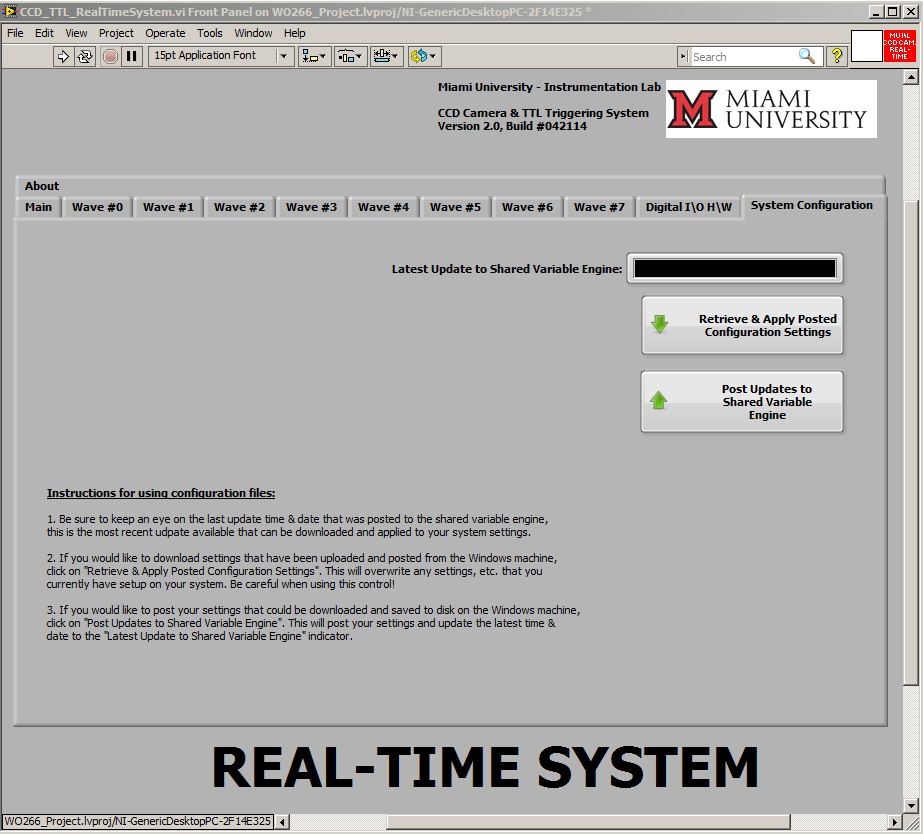
Task: Minimize the LabVIEW front panel window
Action: tap(876, 11)
